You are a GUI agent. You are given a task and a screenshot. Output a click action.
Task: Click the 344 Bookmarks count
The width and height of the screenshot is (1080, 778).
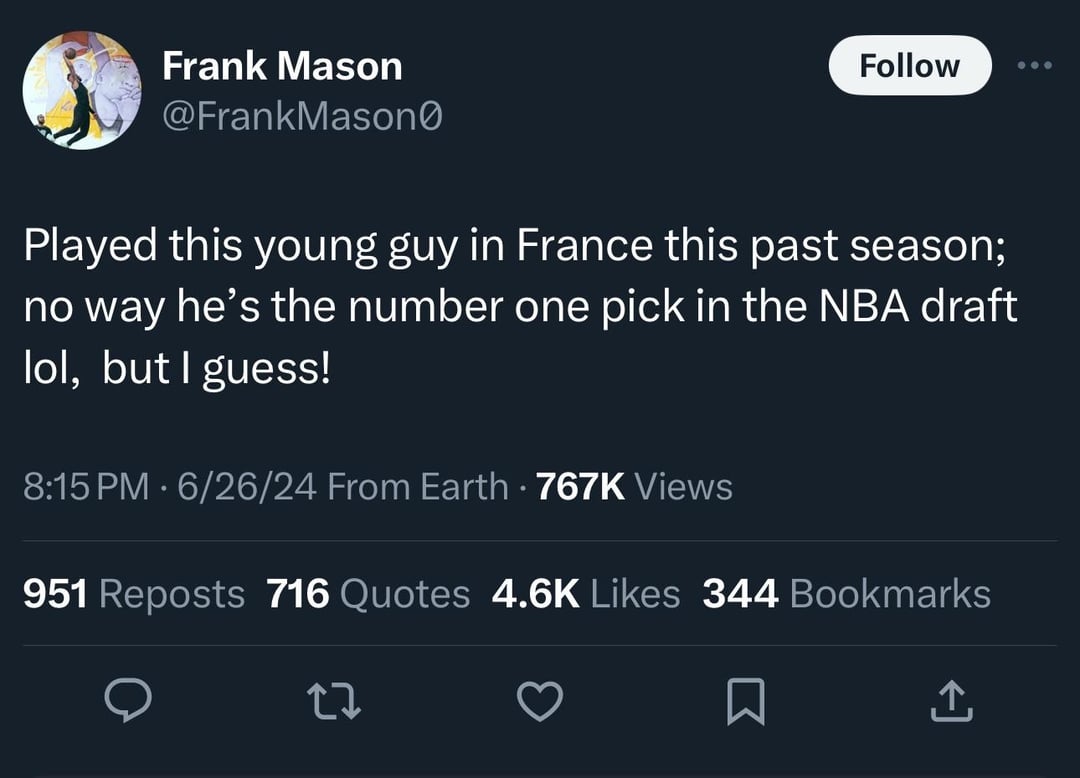pyautogui.click(x=846, y=594)
